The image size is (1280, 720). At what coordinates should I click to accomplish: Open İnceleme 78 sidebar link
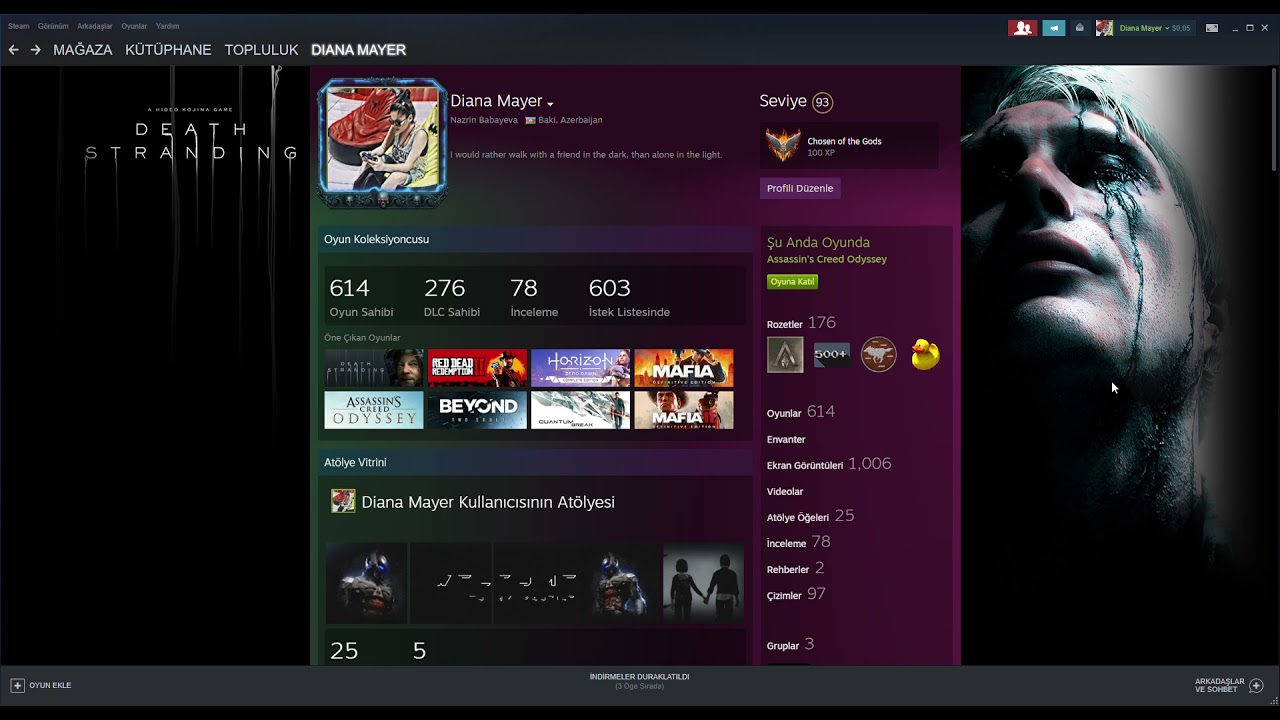[798, 542]
